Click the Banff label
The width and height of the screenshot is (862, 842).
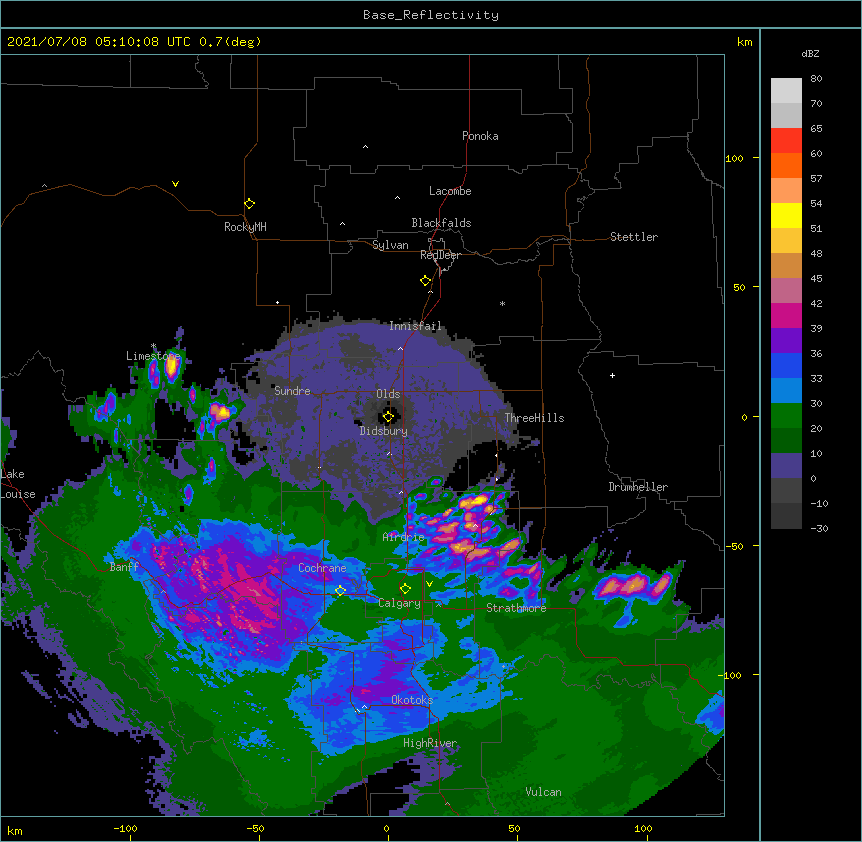click(x=124, y=567)
